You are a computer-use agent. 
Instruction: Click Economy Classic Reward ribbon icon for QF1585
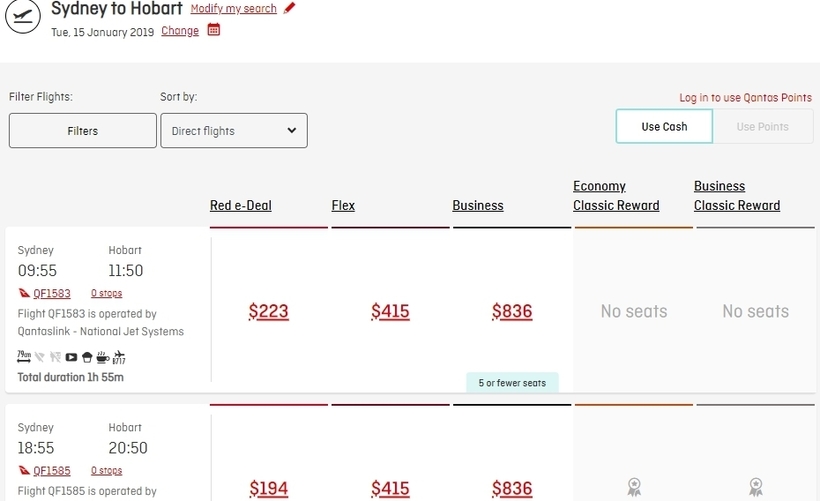(634, 487)
